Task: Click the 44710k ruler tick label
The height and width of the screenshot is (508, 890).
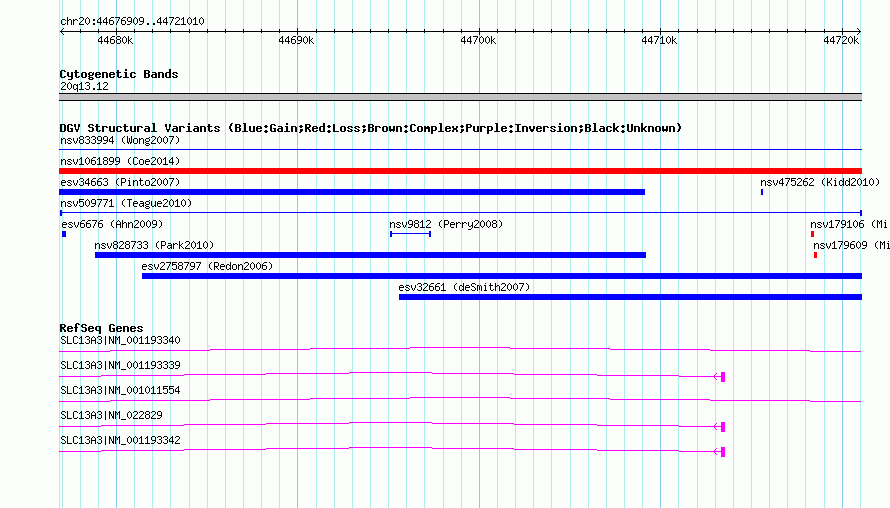Action: coord(659,40)
